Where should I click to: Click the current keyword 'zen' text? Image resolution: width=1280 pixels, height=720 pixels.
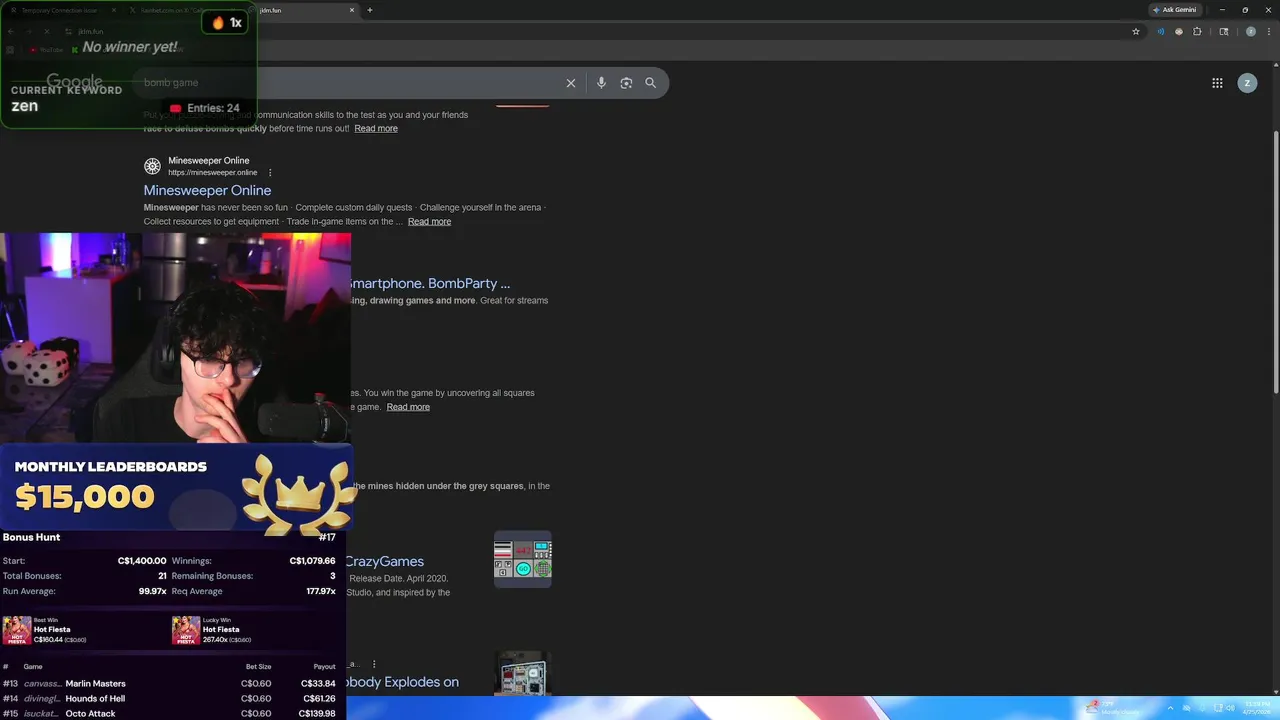click(24, 106)
